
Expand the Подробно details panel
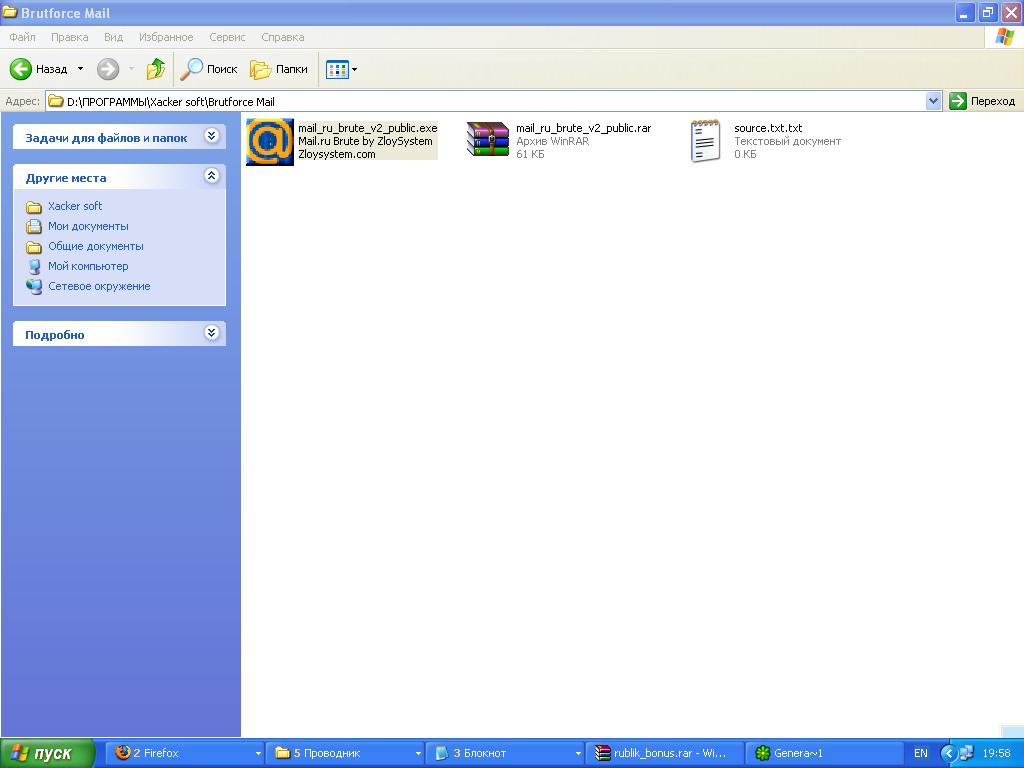[211, 333]
